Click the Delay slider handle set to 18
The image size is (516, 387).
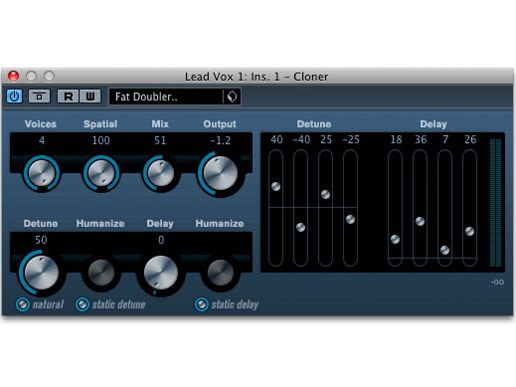pyautogui.click(x=395, y=239)
